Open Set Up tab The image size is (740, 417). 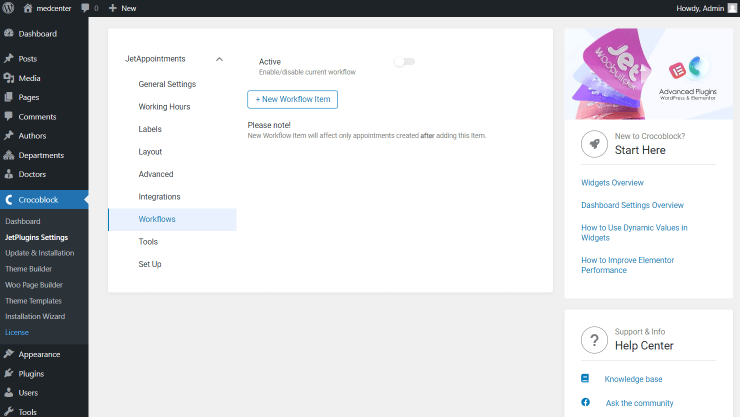150,264
